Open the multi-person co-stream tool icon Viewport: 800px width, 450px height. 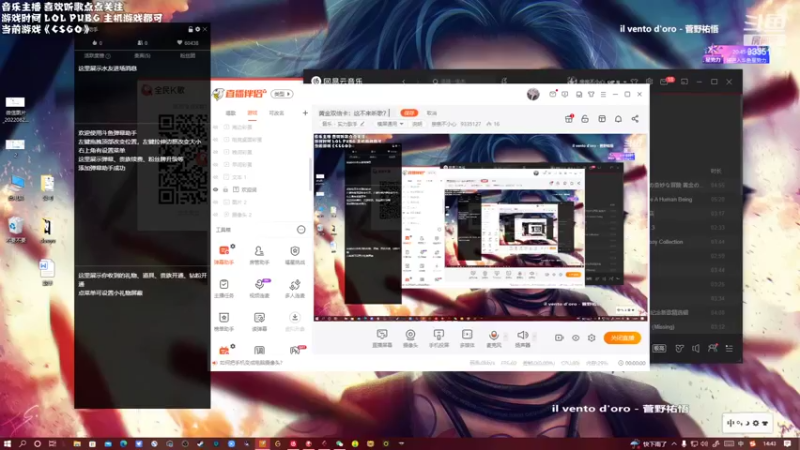(x=294, y=287)
